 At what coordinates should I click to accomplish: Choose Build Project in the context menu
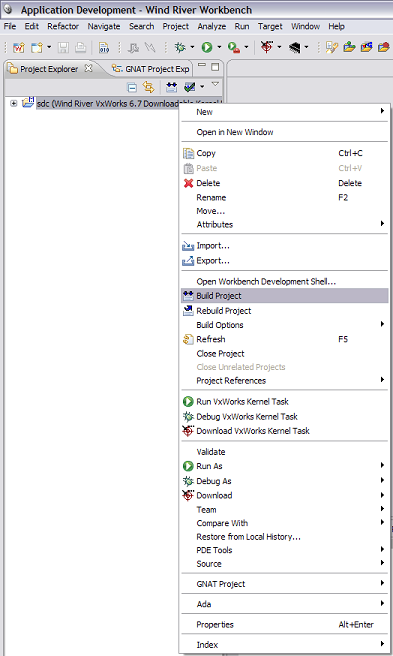point(285,296)
